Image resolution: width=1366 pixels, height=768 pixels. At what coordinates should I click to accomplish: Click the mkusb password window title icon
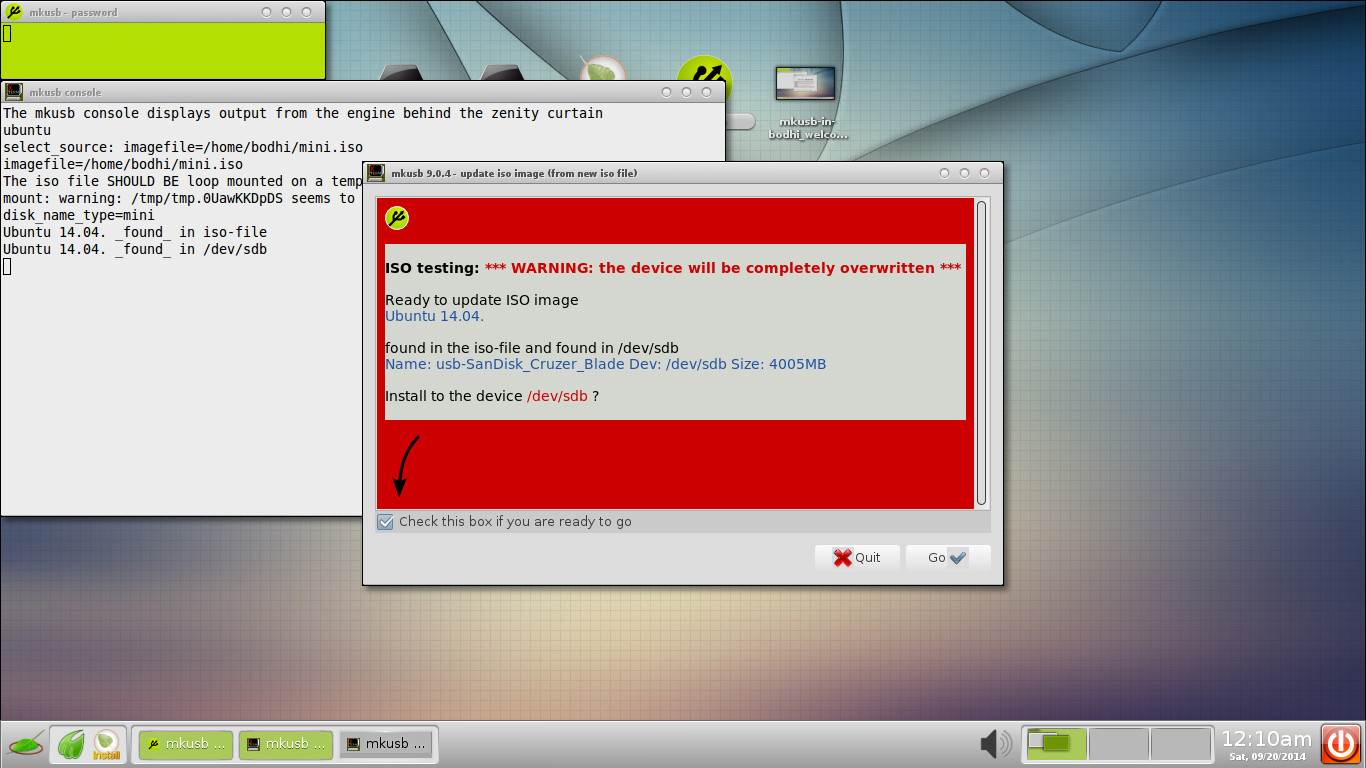click(14, 12)
